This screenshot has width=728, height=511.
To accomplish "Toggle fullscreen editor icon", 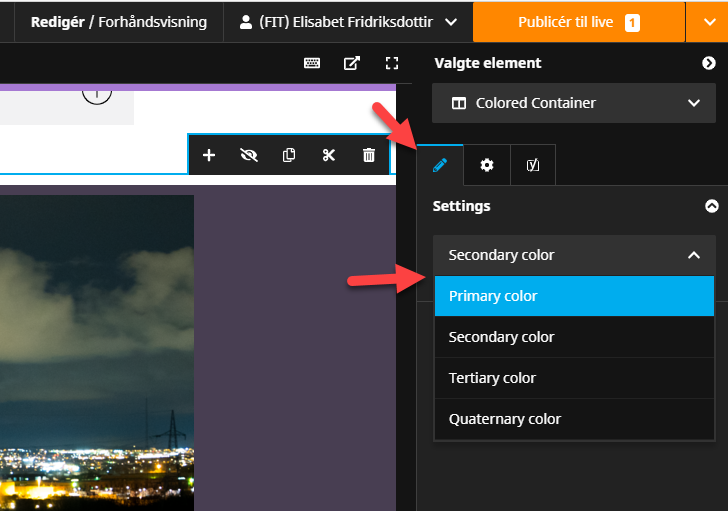I will [392, 63].
